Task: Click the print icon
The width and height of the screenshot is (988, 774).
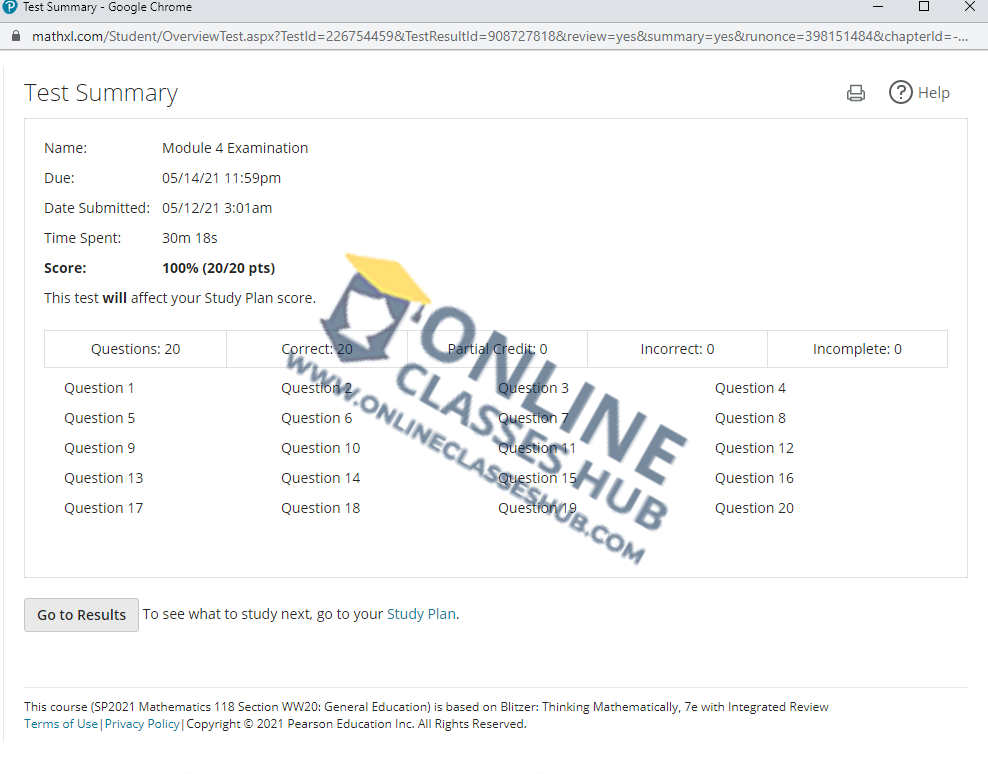Action: [x=855, y=93]
